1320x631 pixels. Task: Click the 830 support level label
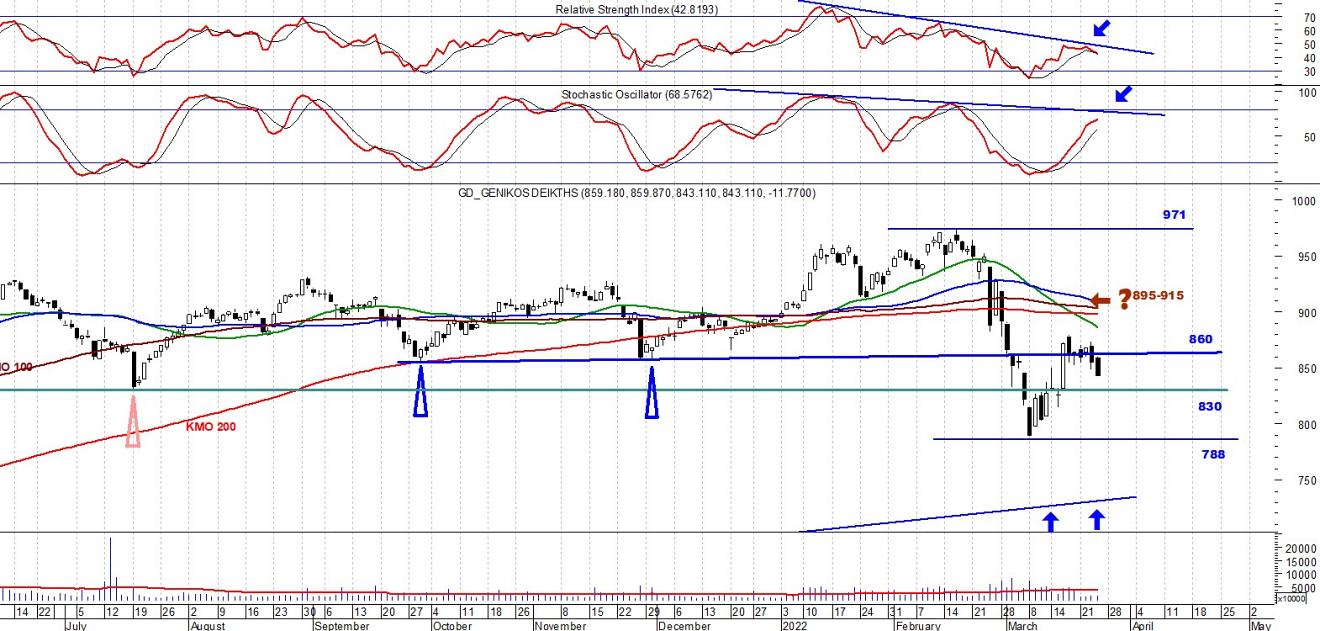(1210, 407)
